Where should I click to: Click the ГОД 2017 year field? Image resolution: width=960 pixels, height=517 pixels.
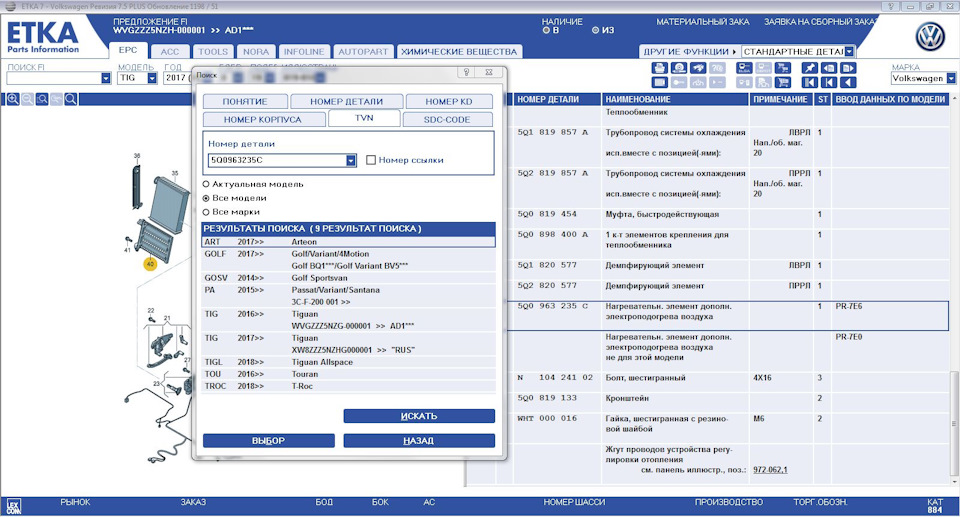[x=178, y=78]
